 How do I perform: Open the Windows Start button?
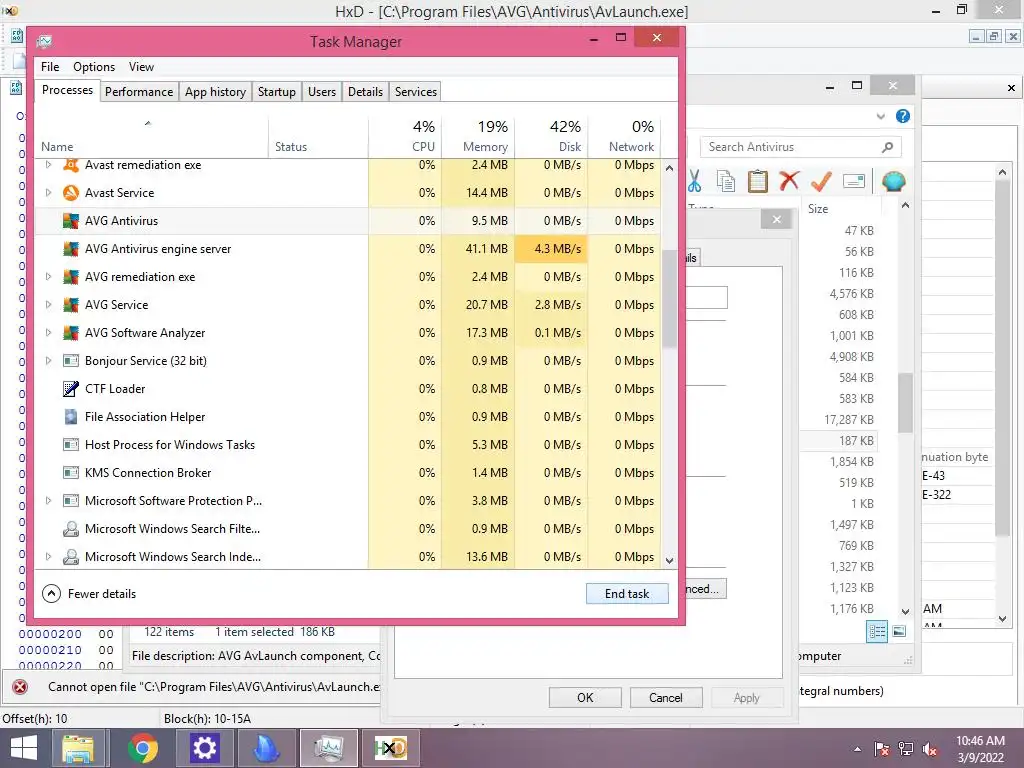(24, 748)
